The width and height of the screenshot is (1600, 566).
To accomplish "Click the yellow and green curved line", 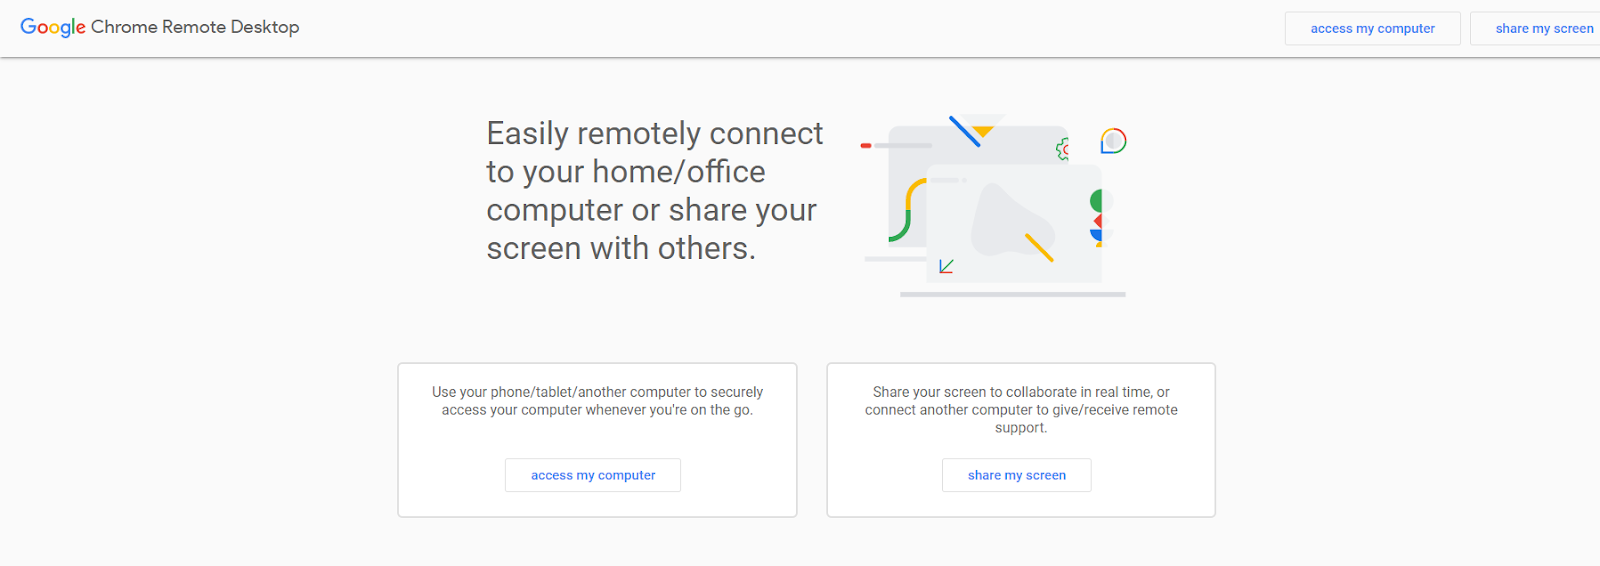I will pos(907,210).
